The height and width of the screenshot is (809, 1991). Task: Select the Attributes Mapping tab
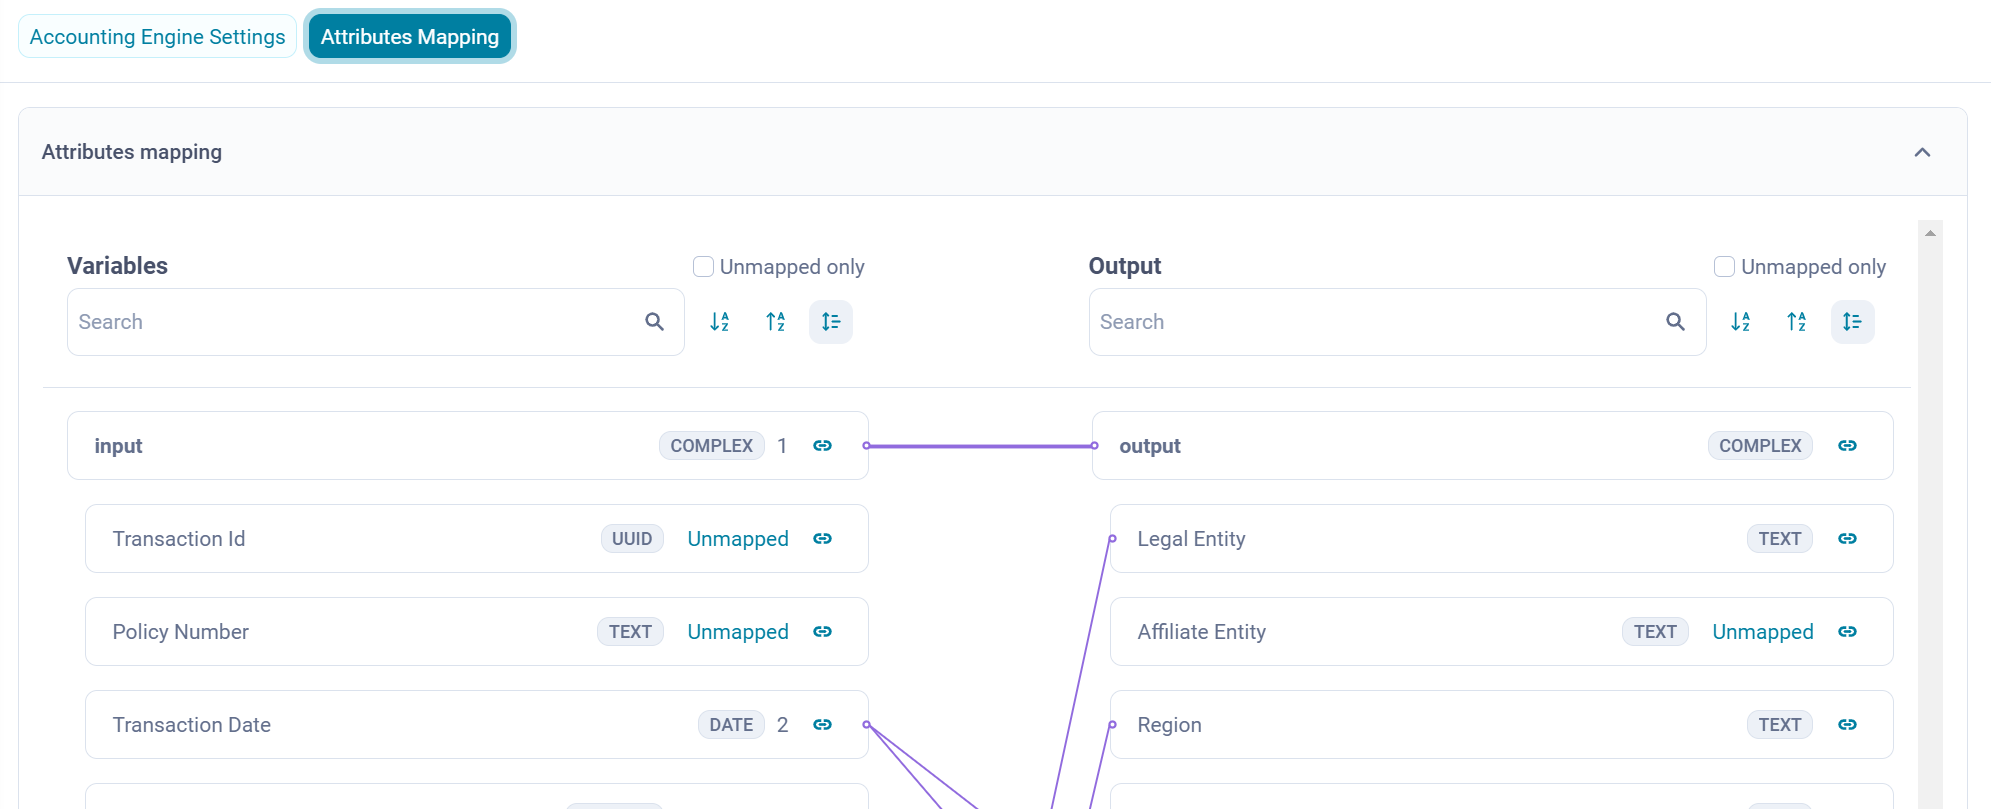(x=410, y=37)
